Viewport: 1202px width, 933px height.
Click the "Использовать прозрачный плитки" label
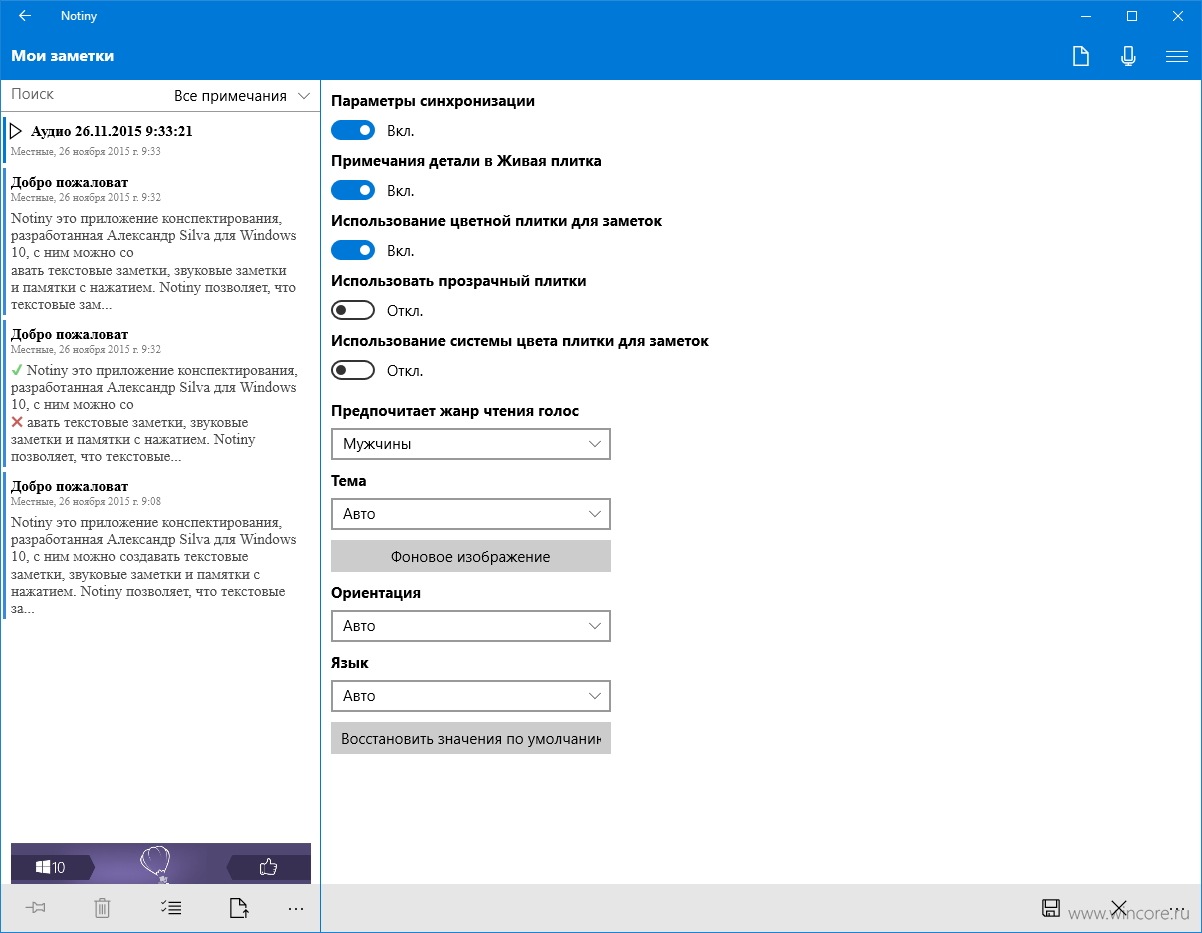459,281
